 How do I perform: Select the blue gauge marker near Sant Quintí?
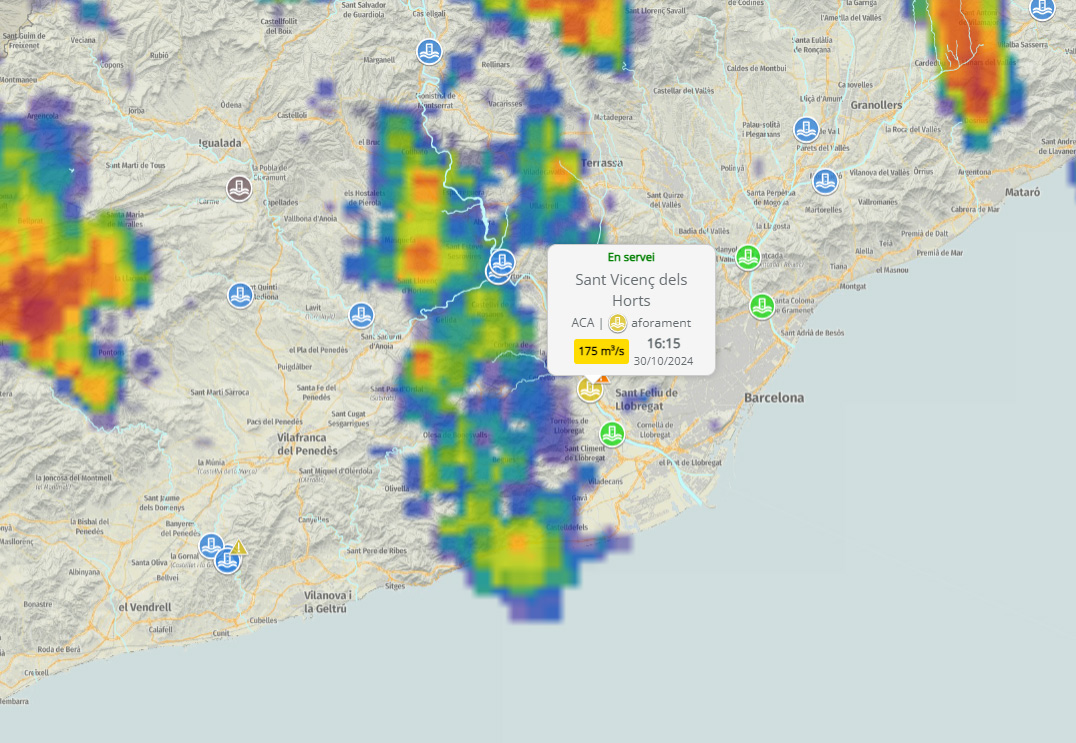pos(239,294)
